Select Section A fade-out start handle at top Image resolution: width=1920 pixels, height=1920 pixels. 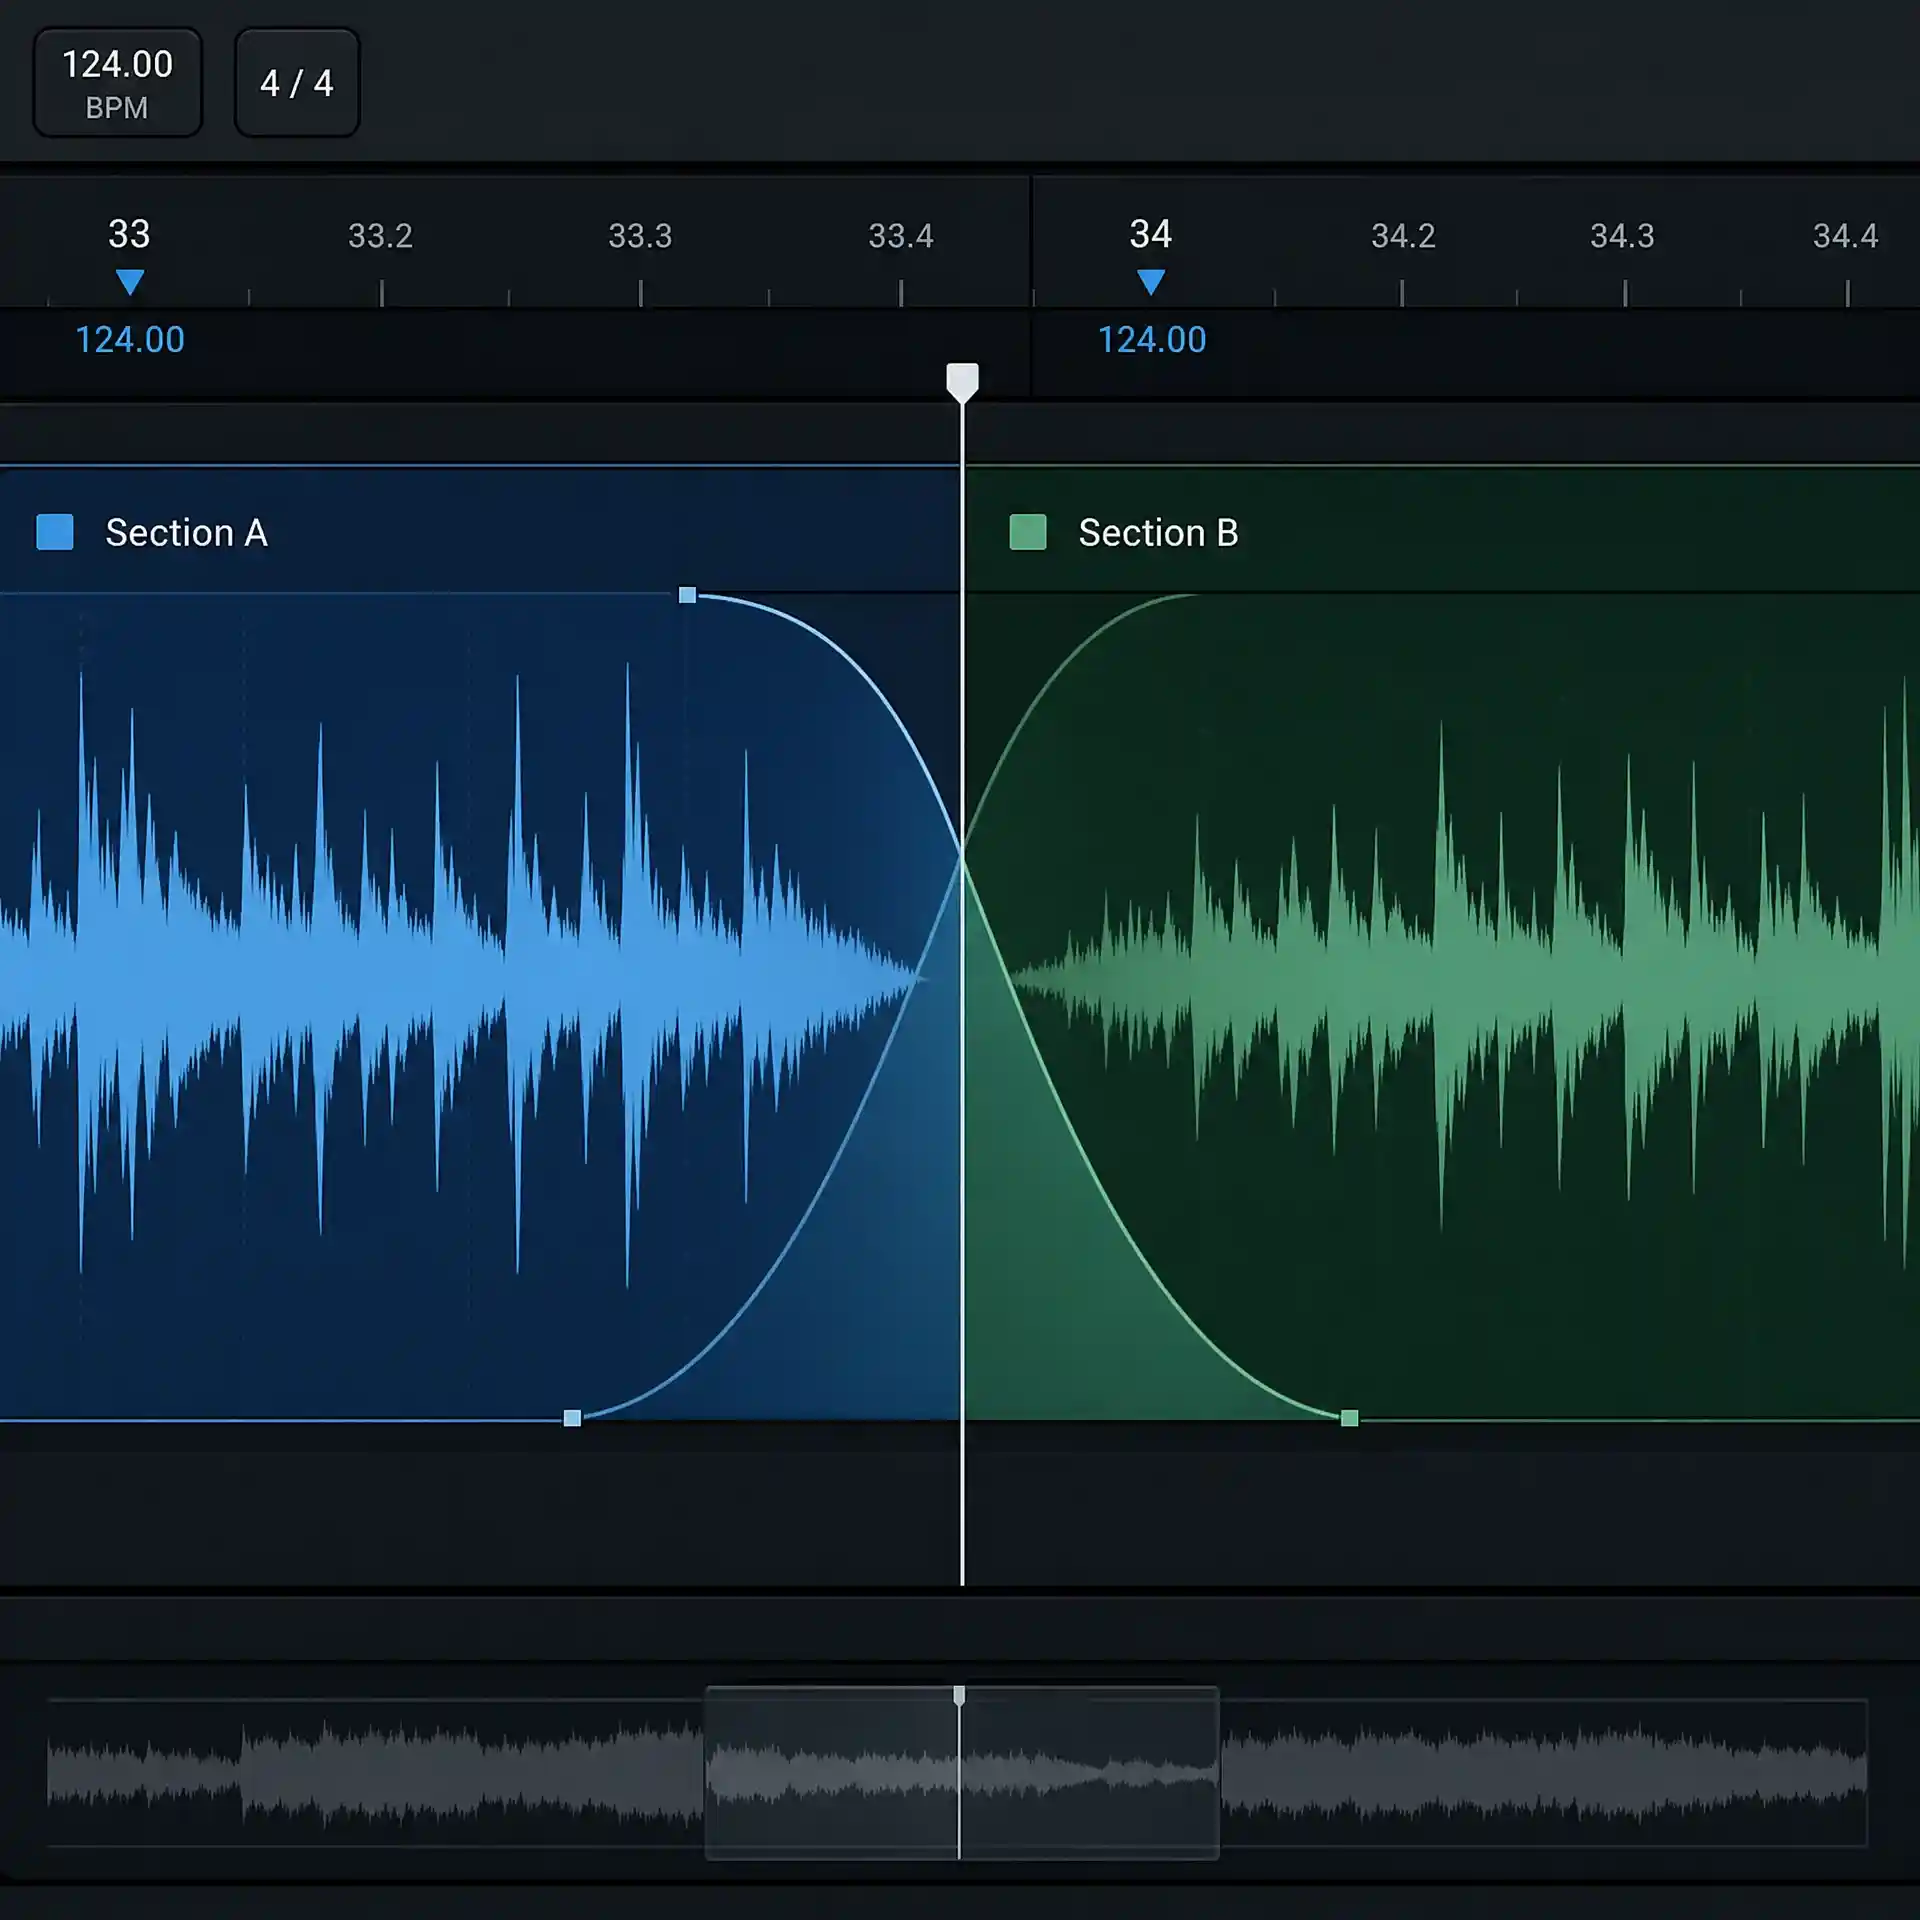click(687, 595)
